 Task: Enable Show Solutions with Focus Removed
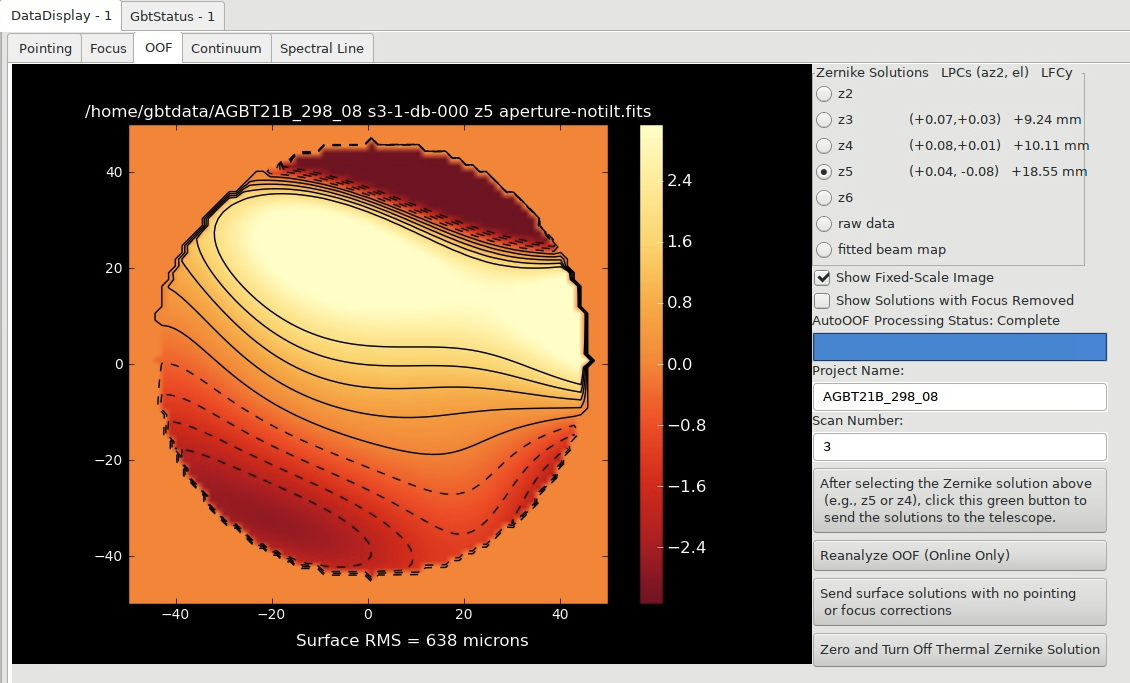click(822, 300)
